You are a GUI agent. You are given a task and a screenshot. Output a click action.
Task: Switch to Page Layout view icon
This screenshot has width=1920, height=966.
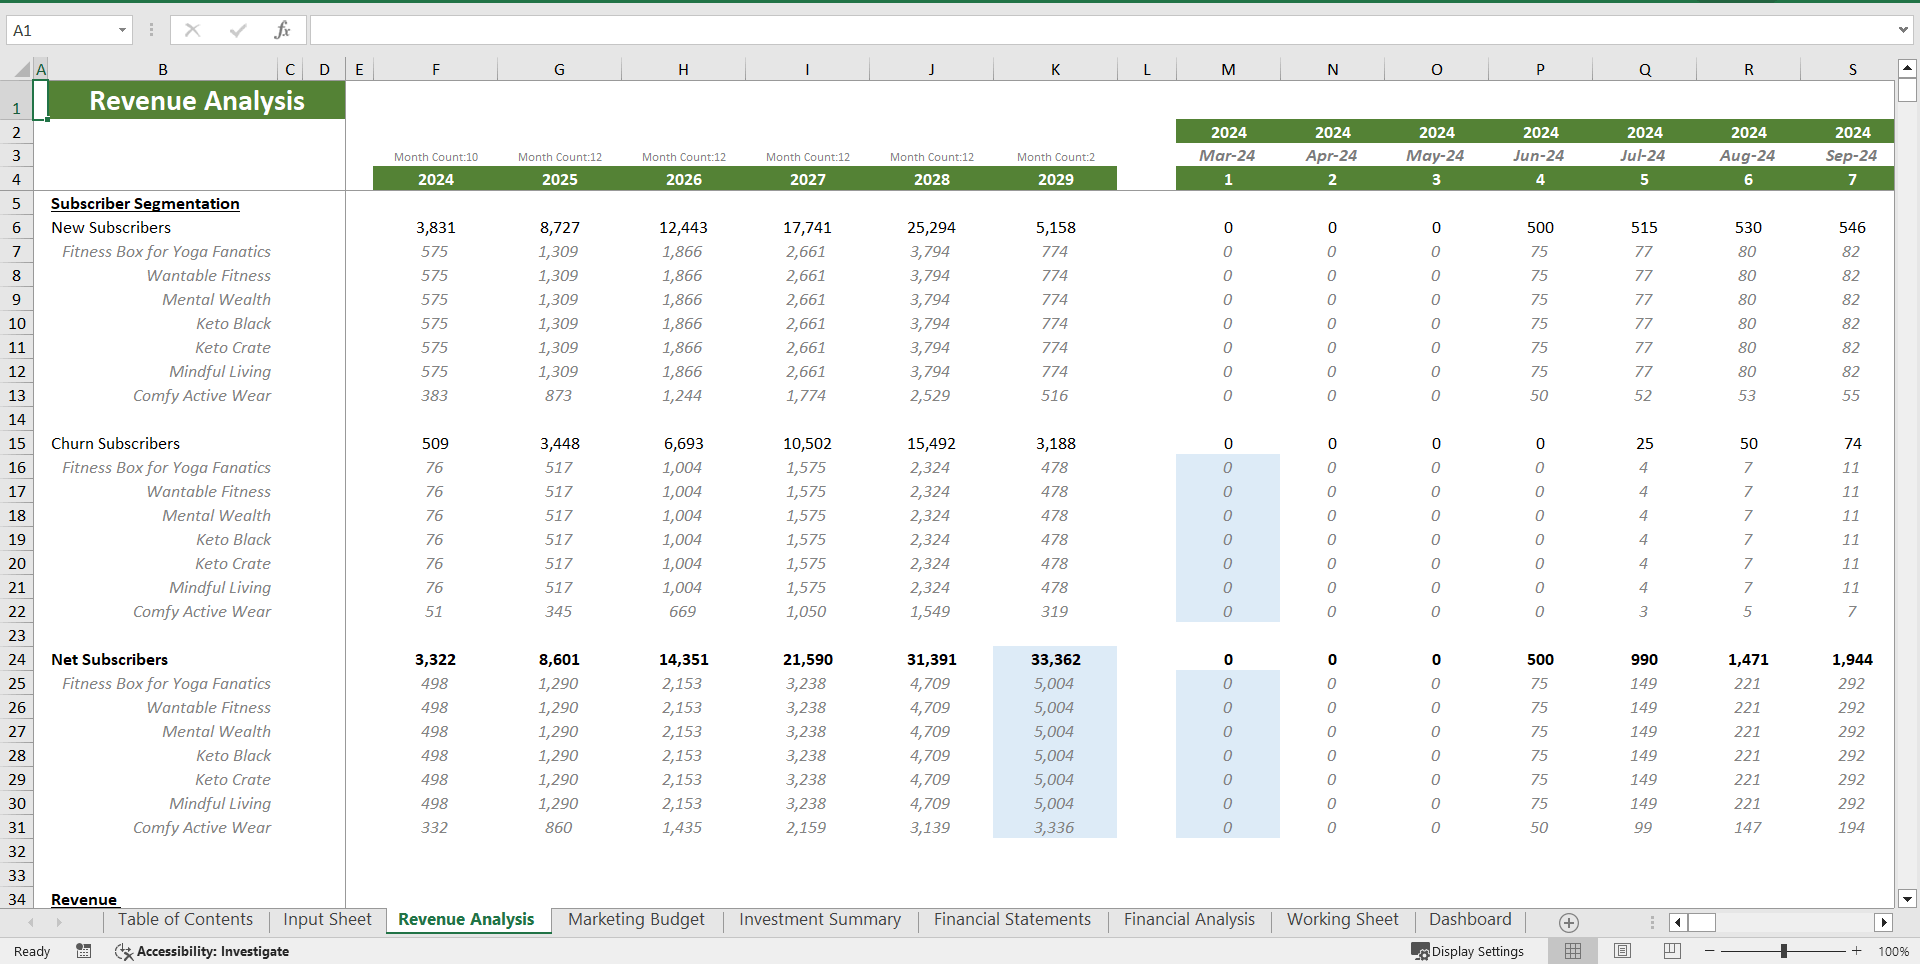pos(1623,951)
